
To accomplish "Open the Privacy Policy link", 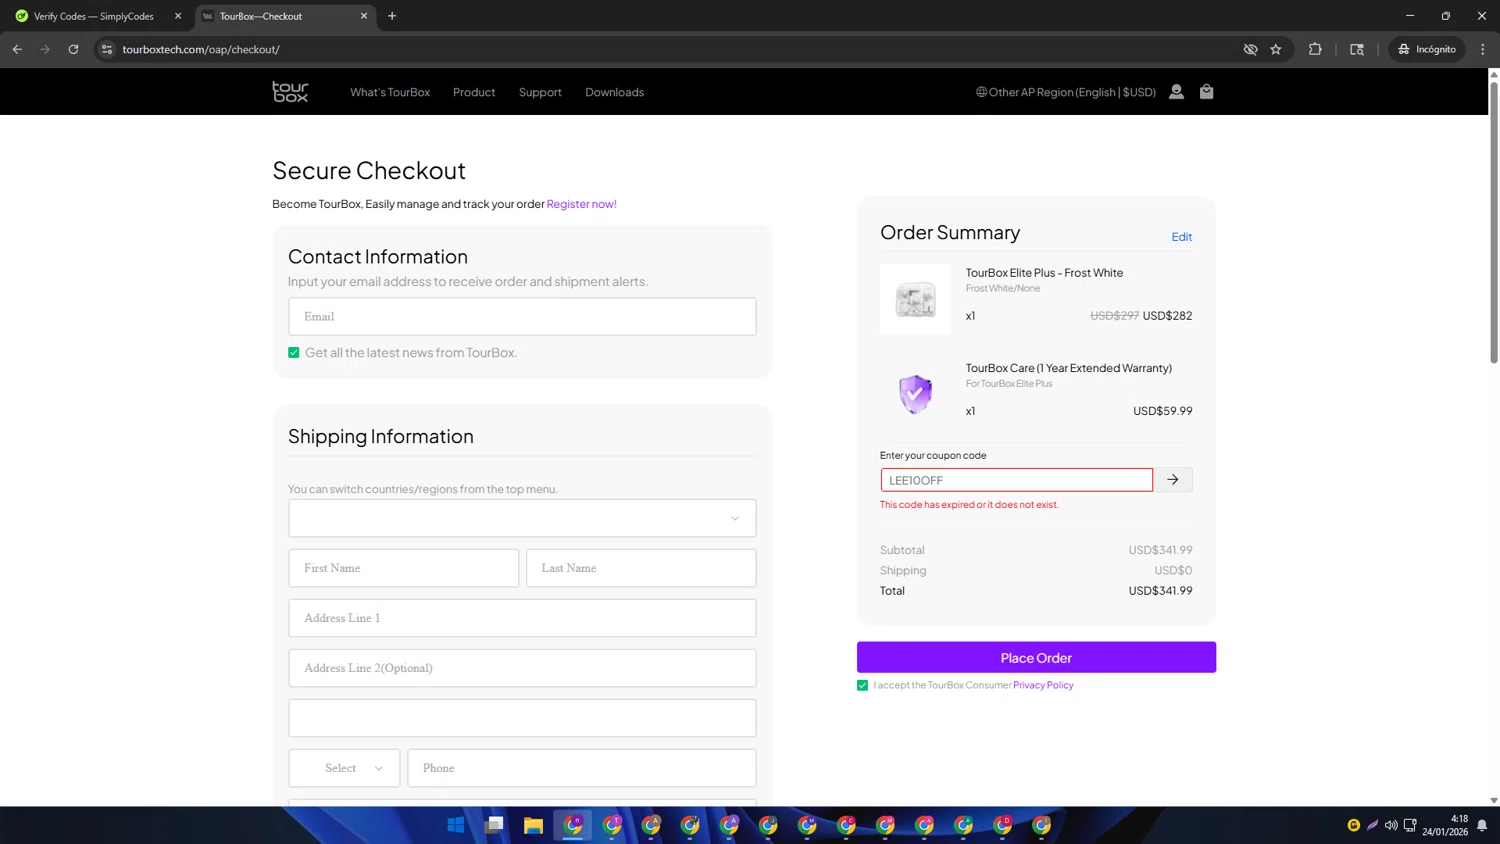I will [1043, 685].
